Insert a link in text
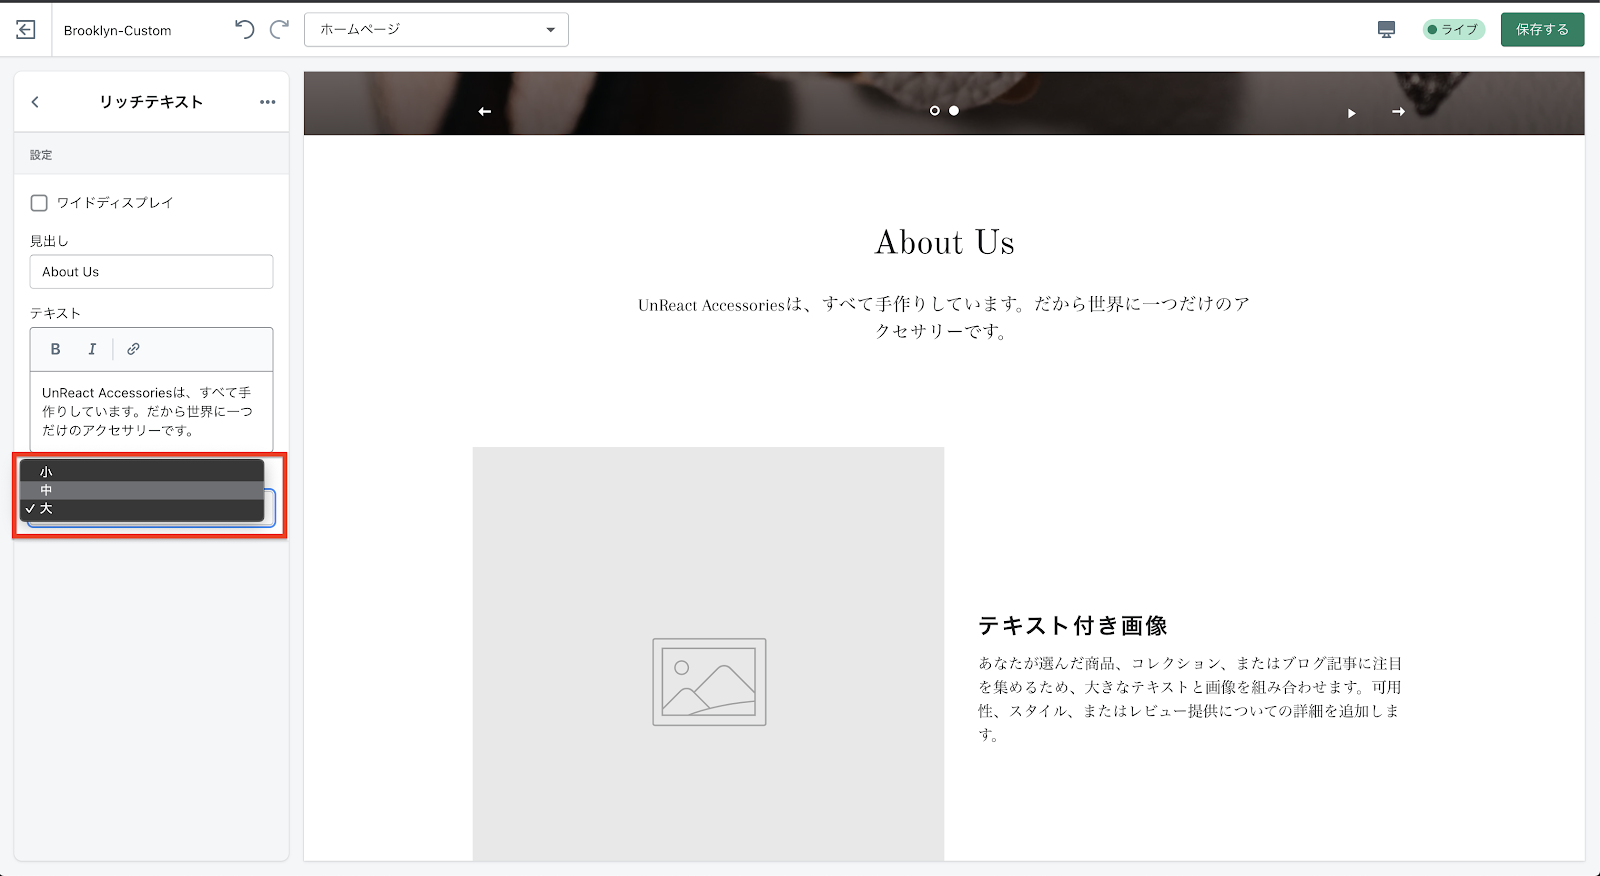This screenshot has height=876, width=1600. pyautogui.click(x=133, y=349)
